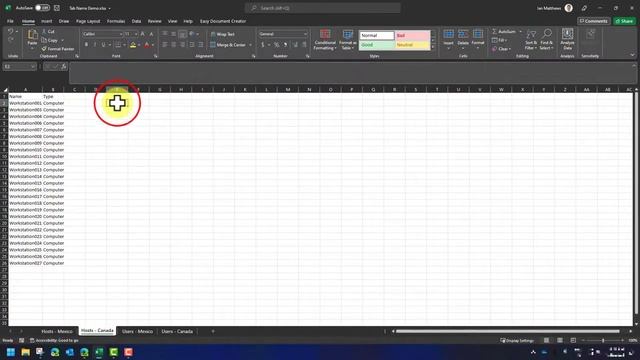Open the Users - Mexico sheet tab
Viewport: 640px width, 360px height.
(137, 331)
